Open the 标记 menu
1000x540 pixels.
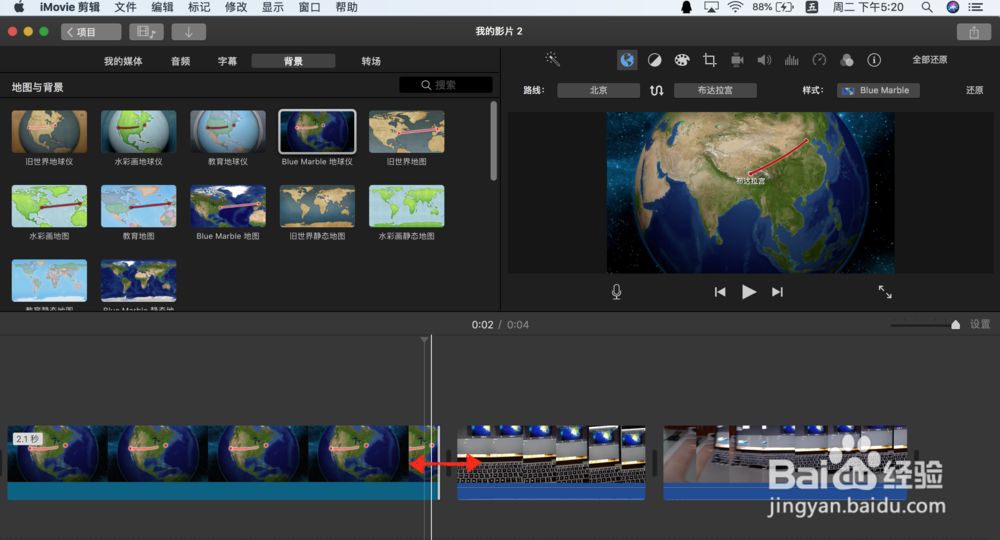click(199, 7)
